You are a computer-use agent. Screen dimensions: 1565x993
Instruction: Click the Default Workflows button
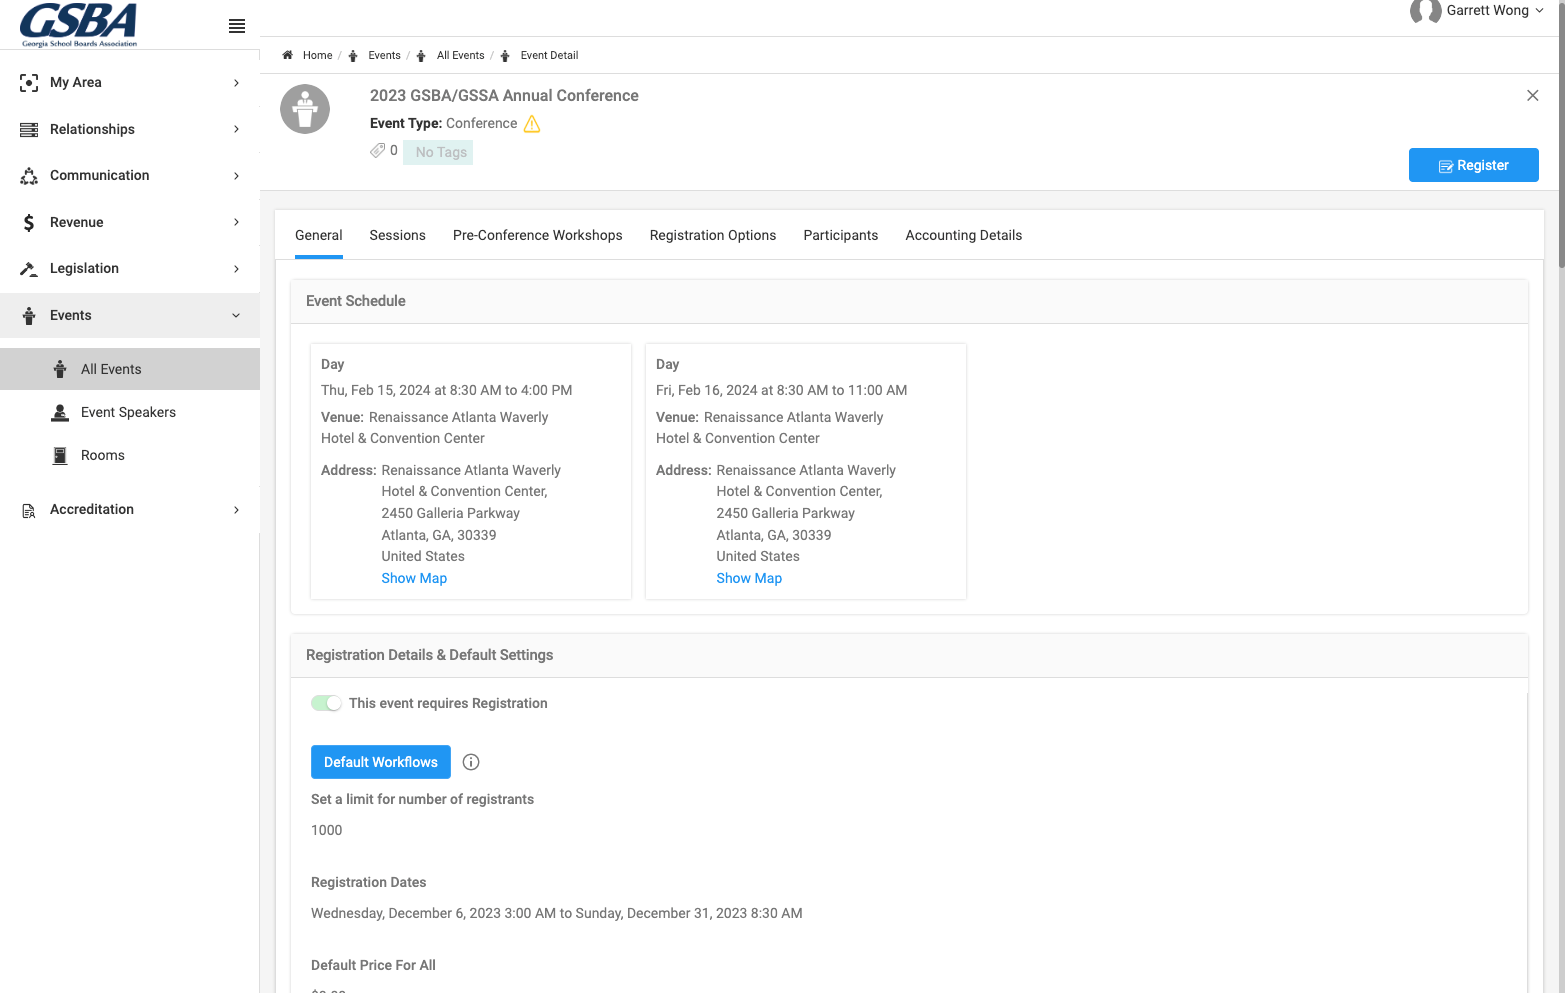click(381, 762)
